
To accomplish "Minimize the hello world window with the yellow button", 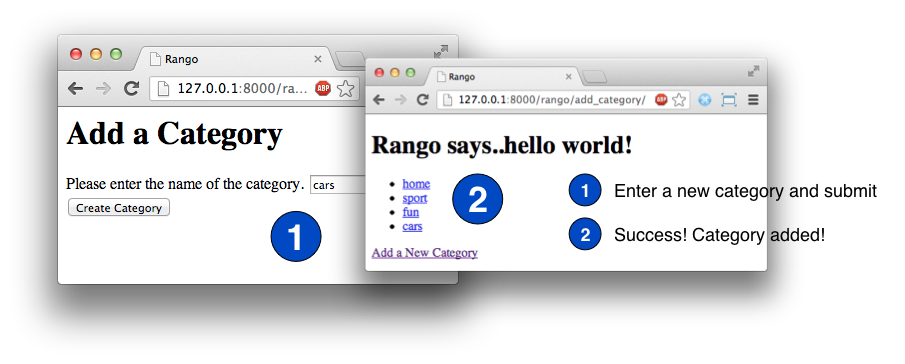I will click(395, 73).
